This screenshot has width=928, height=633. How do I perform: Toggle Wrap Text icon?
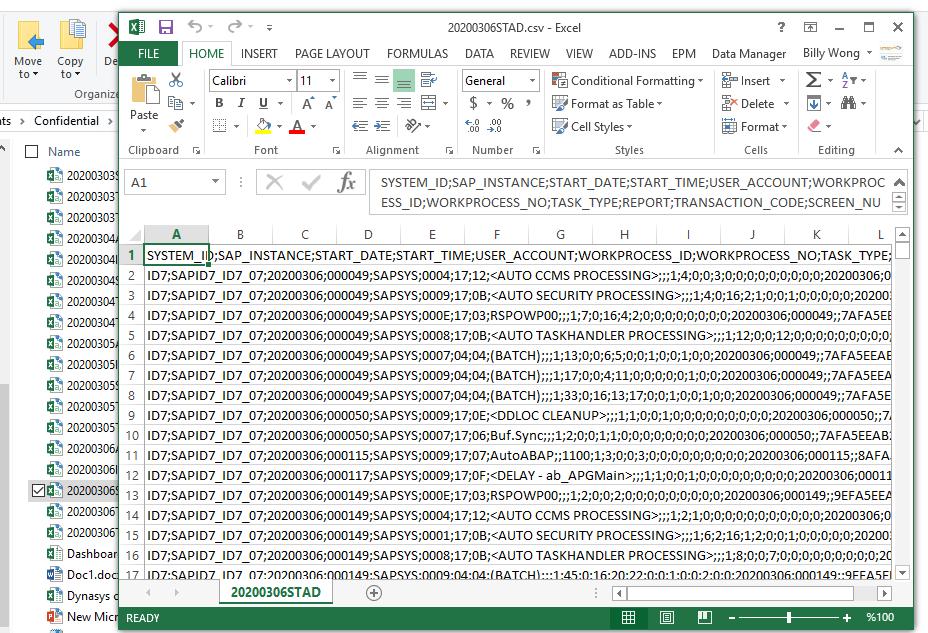[428, 79]
